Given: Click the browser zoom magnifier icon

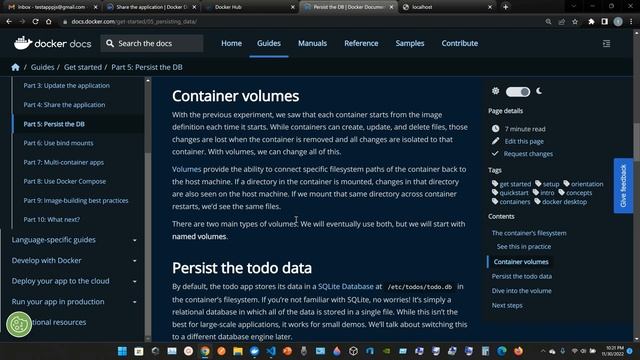Looking at the screenshot, I should click(x=548, y=22).
